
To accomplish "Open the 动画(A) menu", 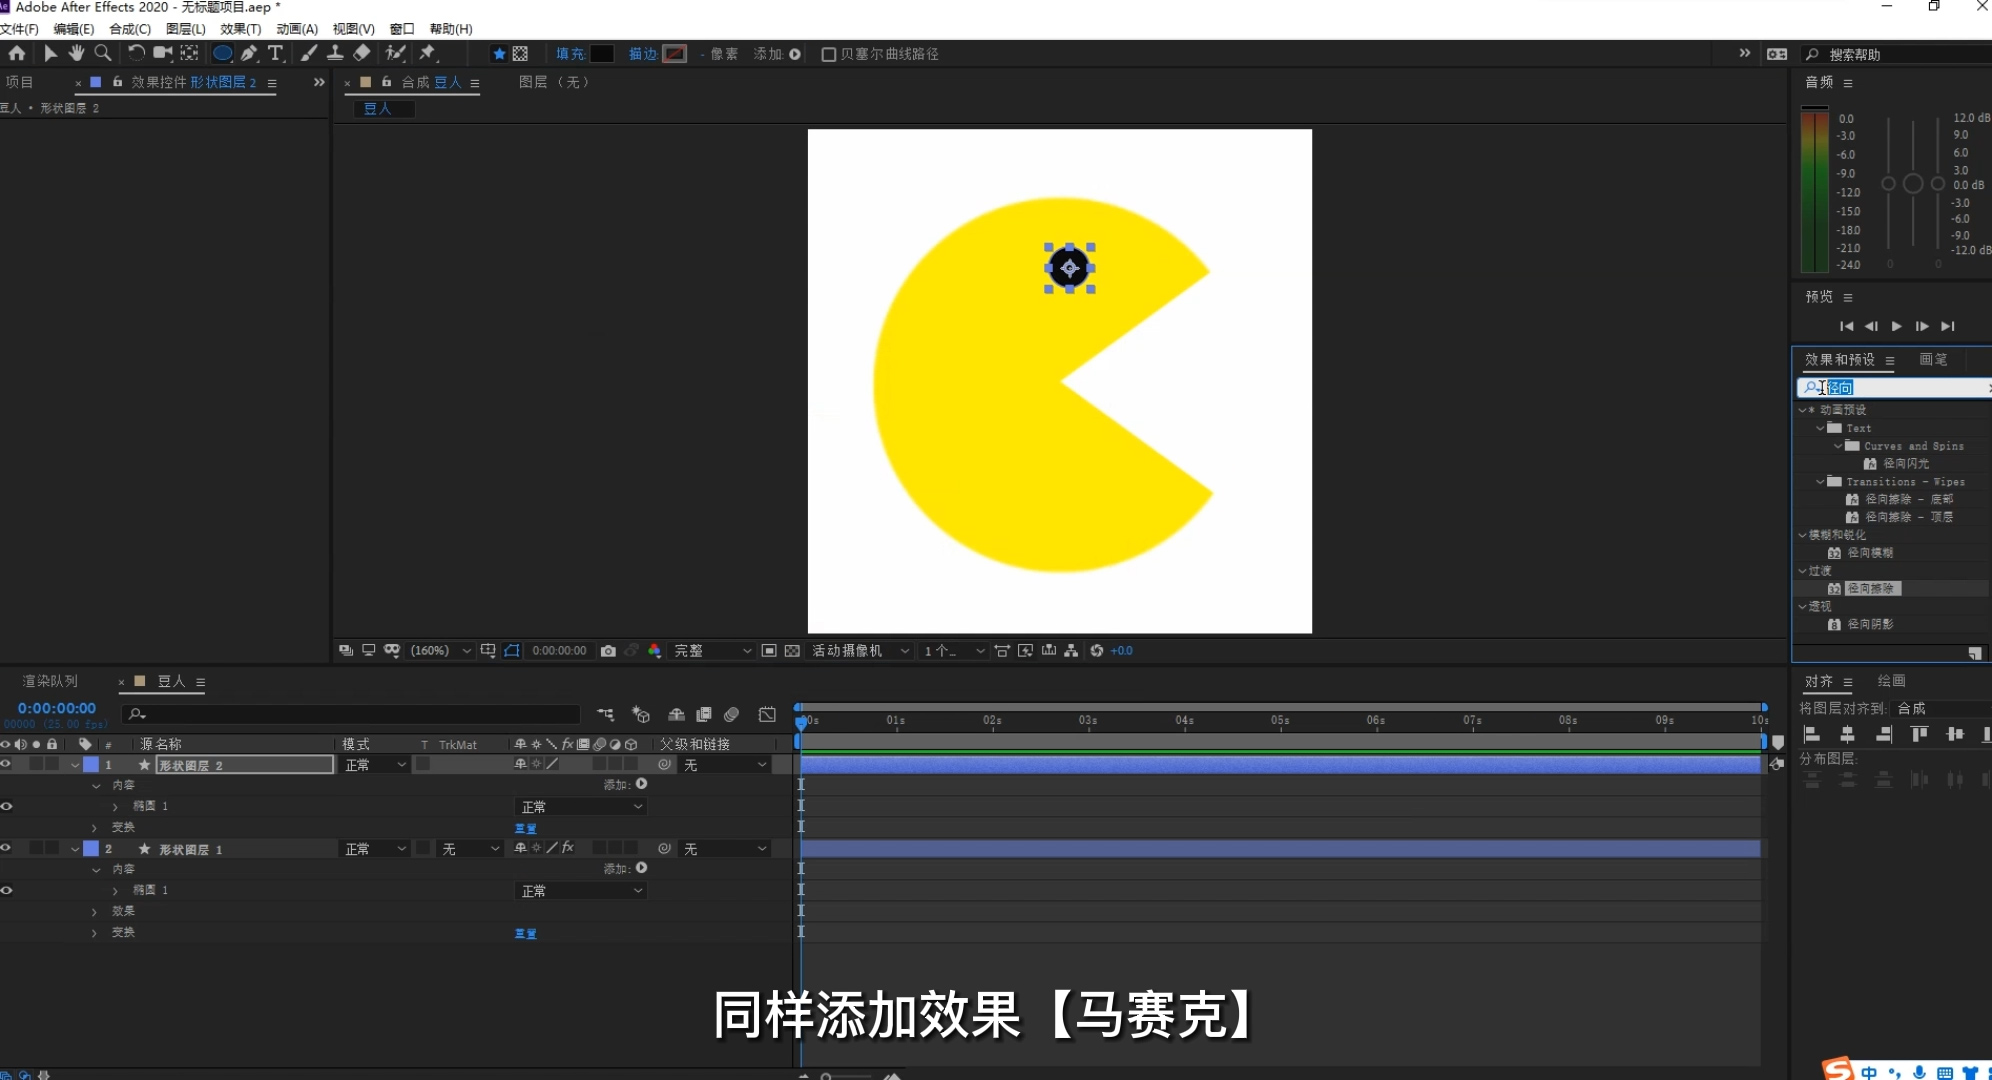I will 297,29.
